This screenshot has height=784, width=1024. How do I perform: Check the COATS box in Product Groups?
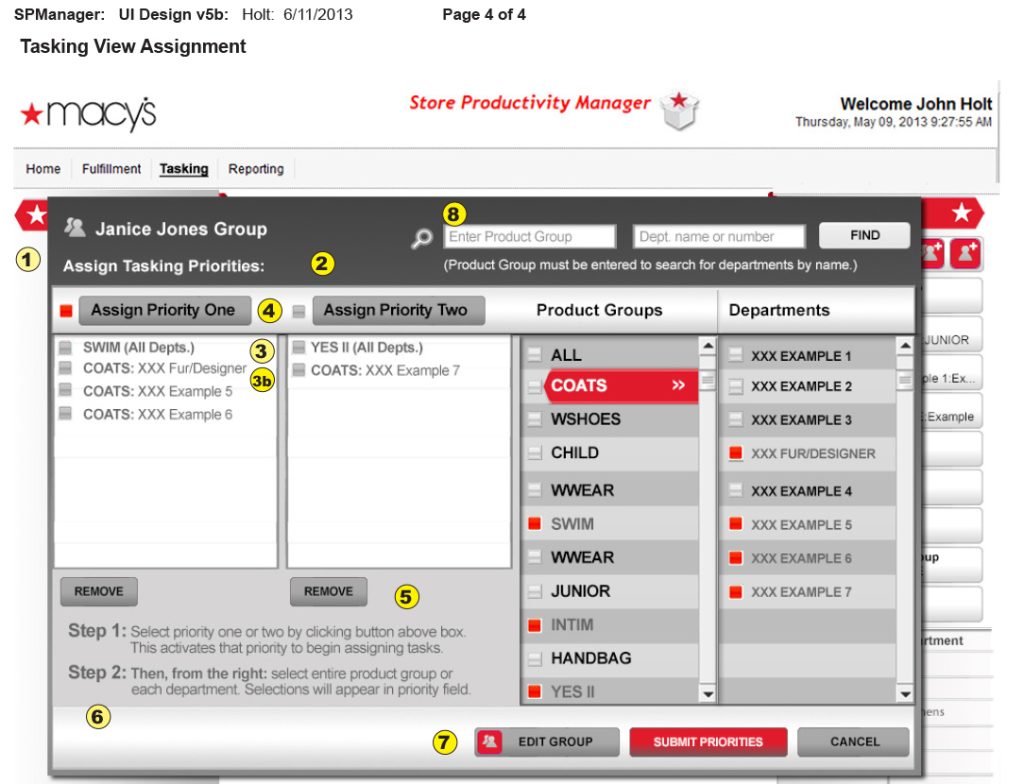(535, 386)
